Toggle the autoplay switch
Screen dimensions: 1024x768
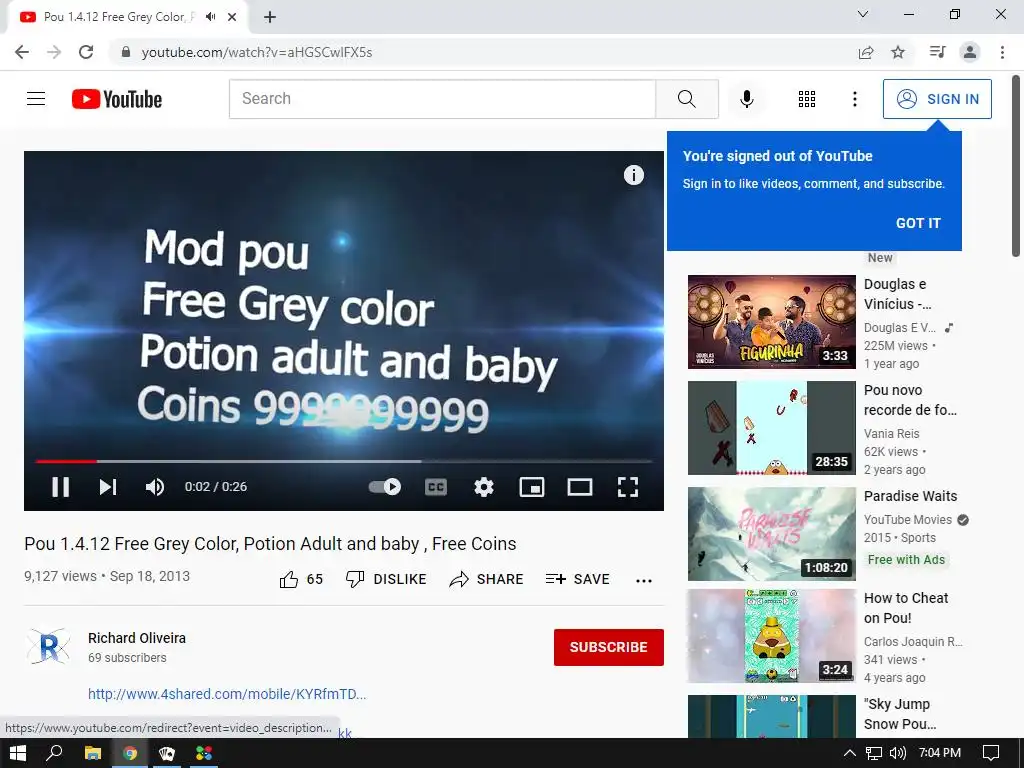coord(385,487)
